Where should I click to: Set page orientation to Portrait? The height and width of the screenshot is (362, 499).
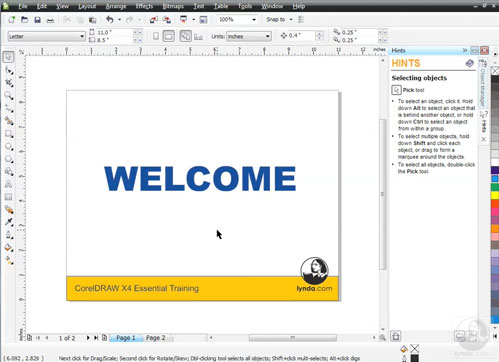tap(156, 36)
